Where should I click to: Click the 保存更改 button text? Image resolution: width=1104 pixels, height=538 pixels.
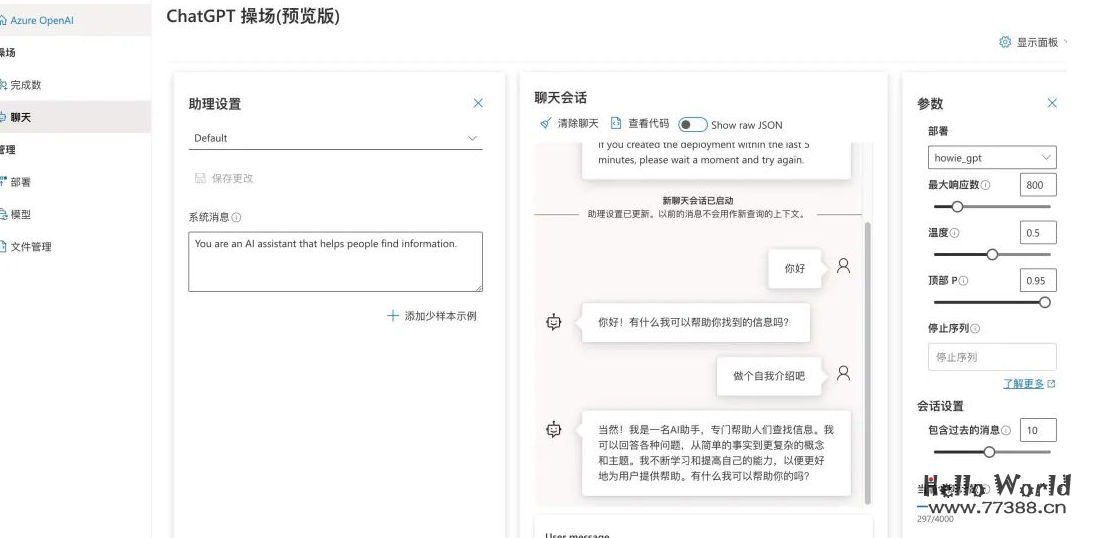pos(232,178)
